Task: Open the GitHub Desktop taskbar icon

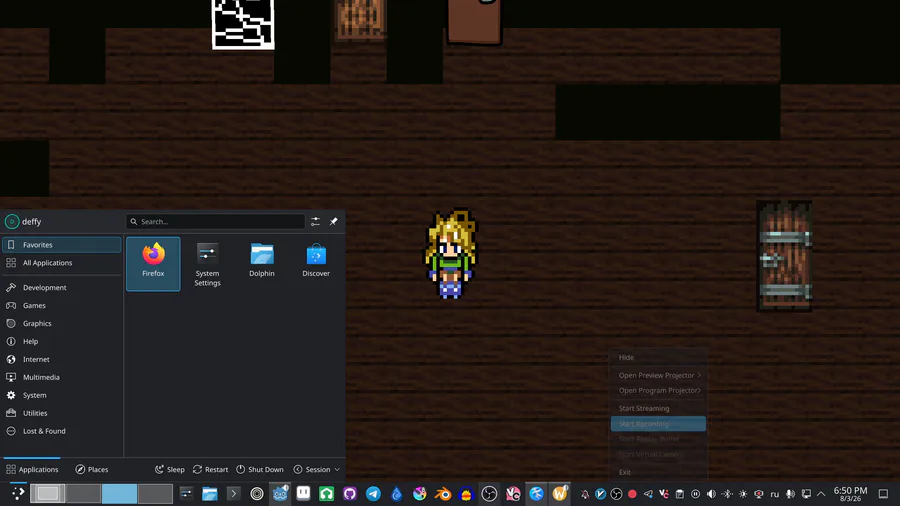Action: (x=350, y=493)
